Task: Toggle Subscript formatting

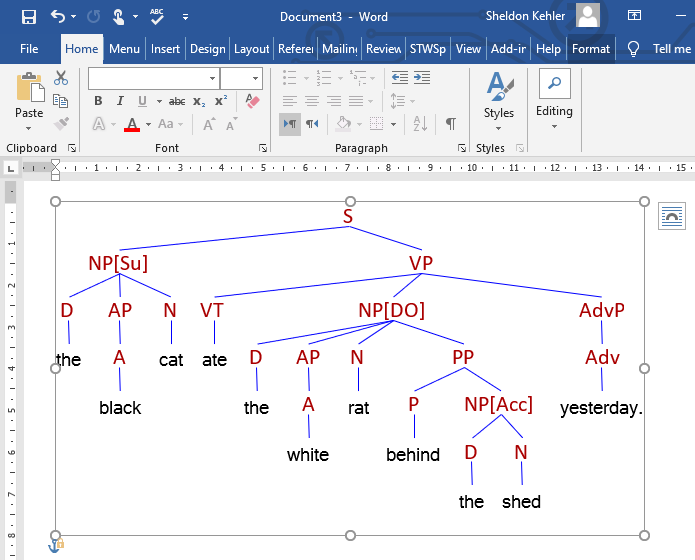Action: [199, 102]
